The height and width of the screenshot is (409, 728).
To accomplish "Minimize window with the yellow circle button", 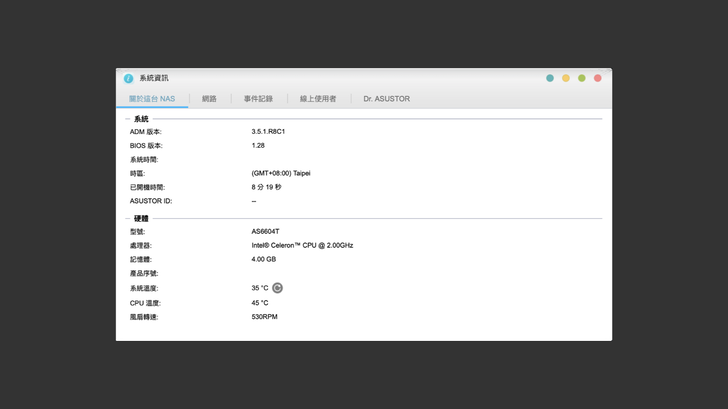I will (566, 78).
